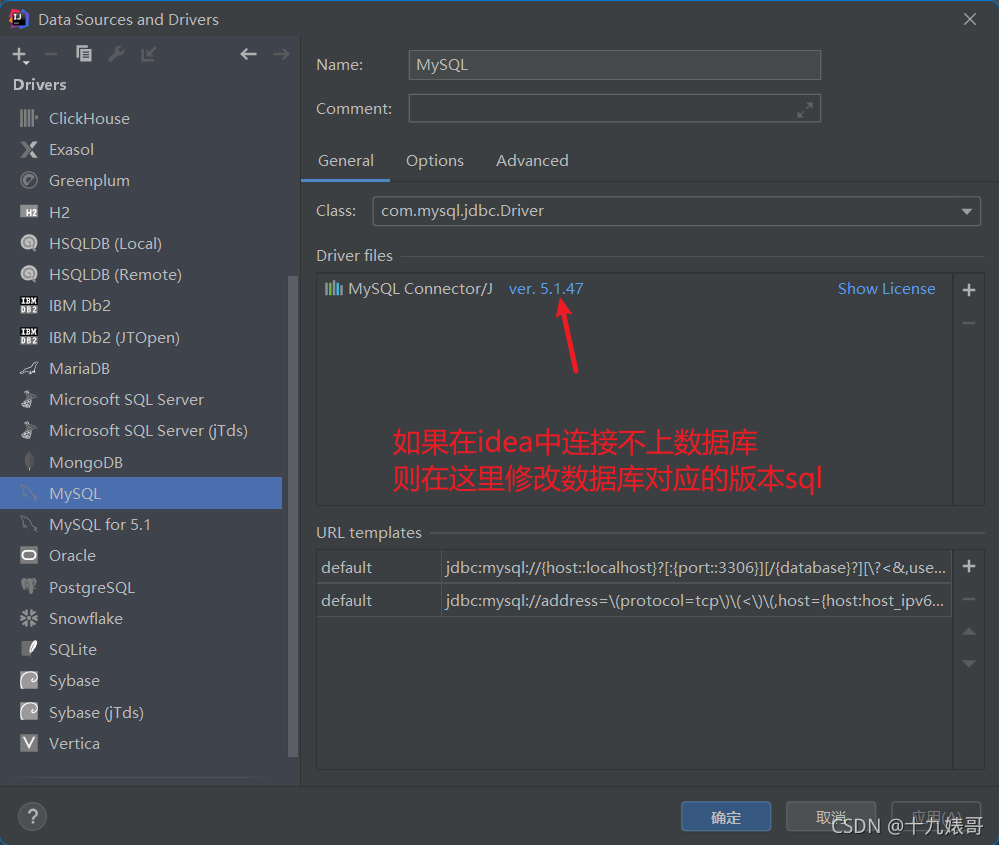
Task: Go back with left arrow icon
Action: (x=248, y=54)
